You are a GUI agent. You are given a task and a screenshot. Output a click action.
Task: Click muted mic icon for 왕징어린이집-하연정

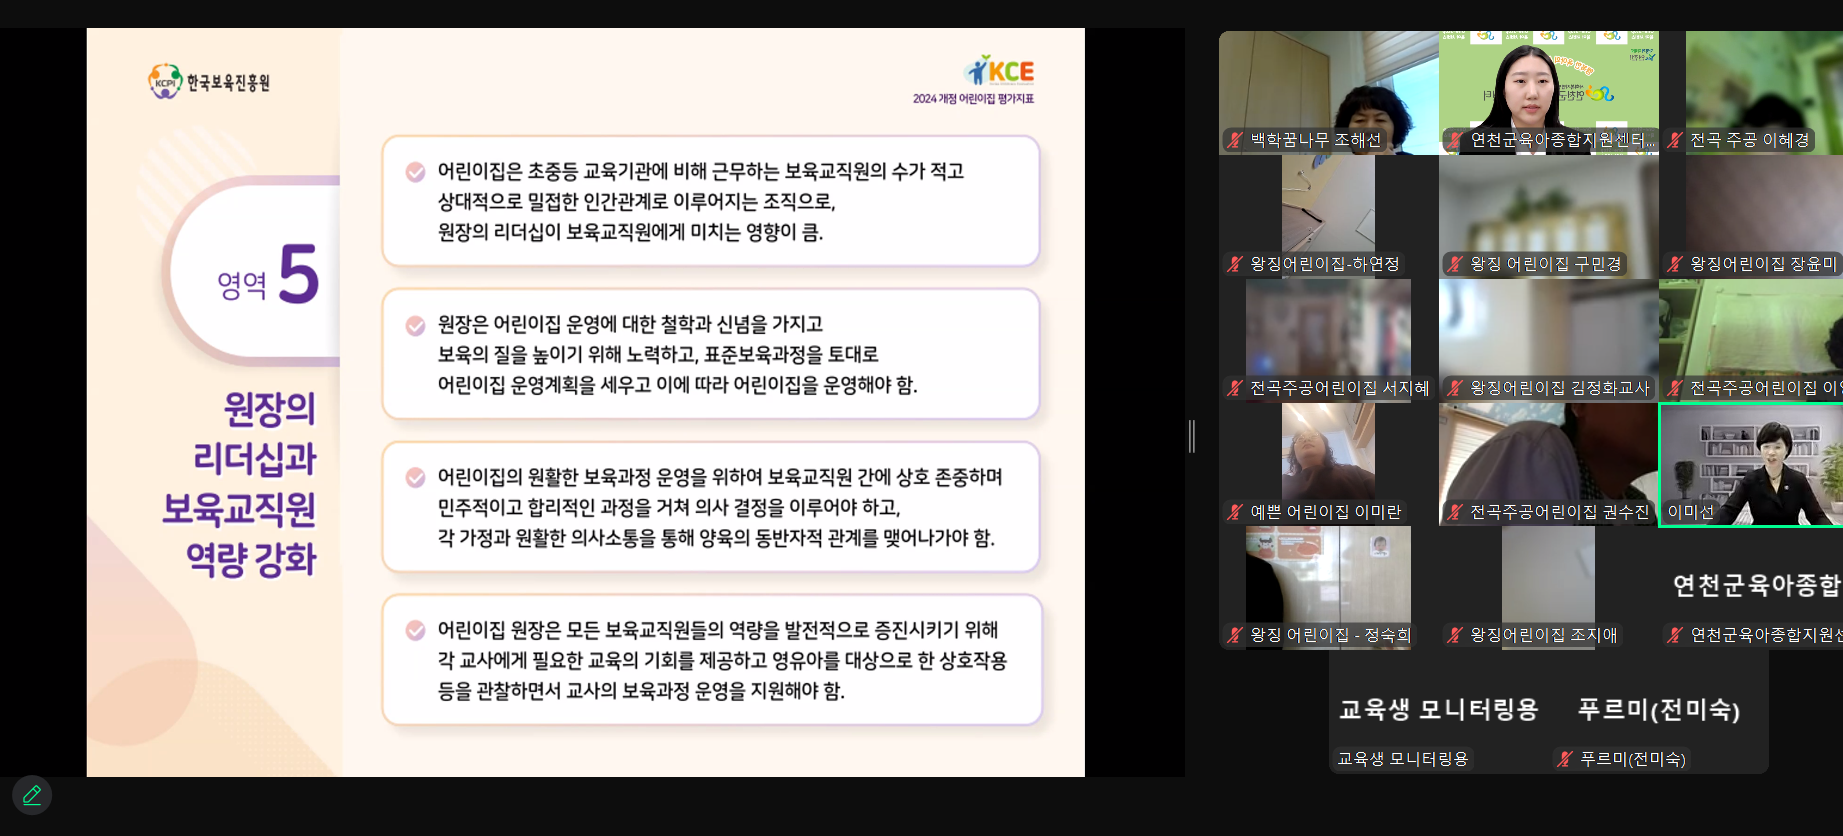pyautogui.click(x=1236, y=265)
